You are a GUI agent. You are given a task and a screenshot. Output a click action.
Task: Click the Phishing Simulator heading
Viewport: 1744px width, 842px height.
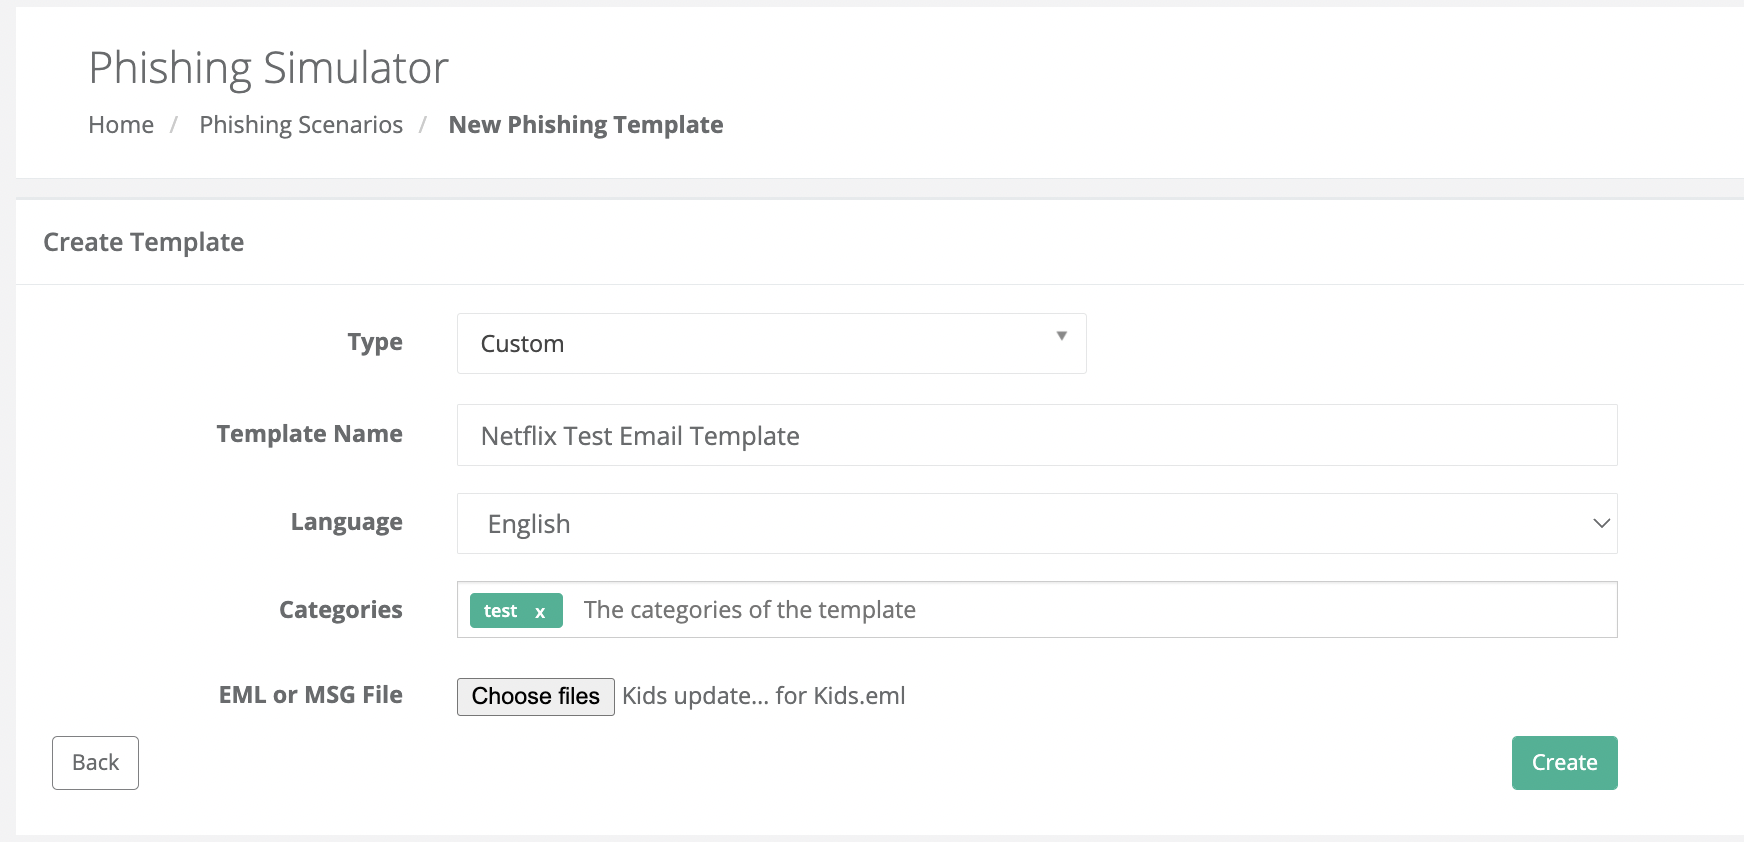coord(268,68)
